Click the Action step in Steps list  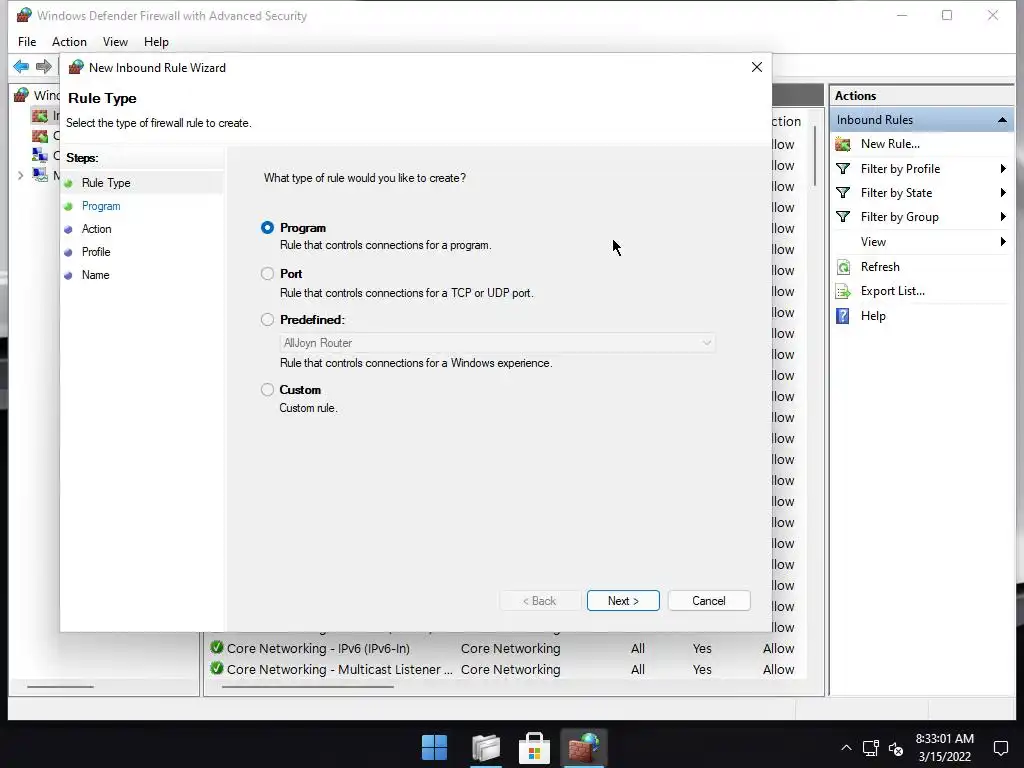[x=97, y=229]
